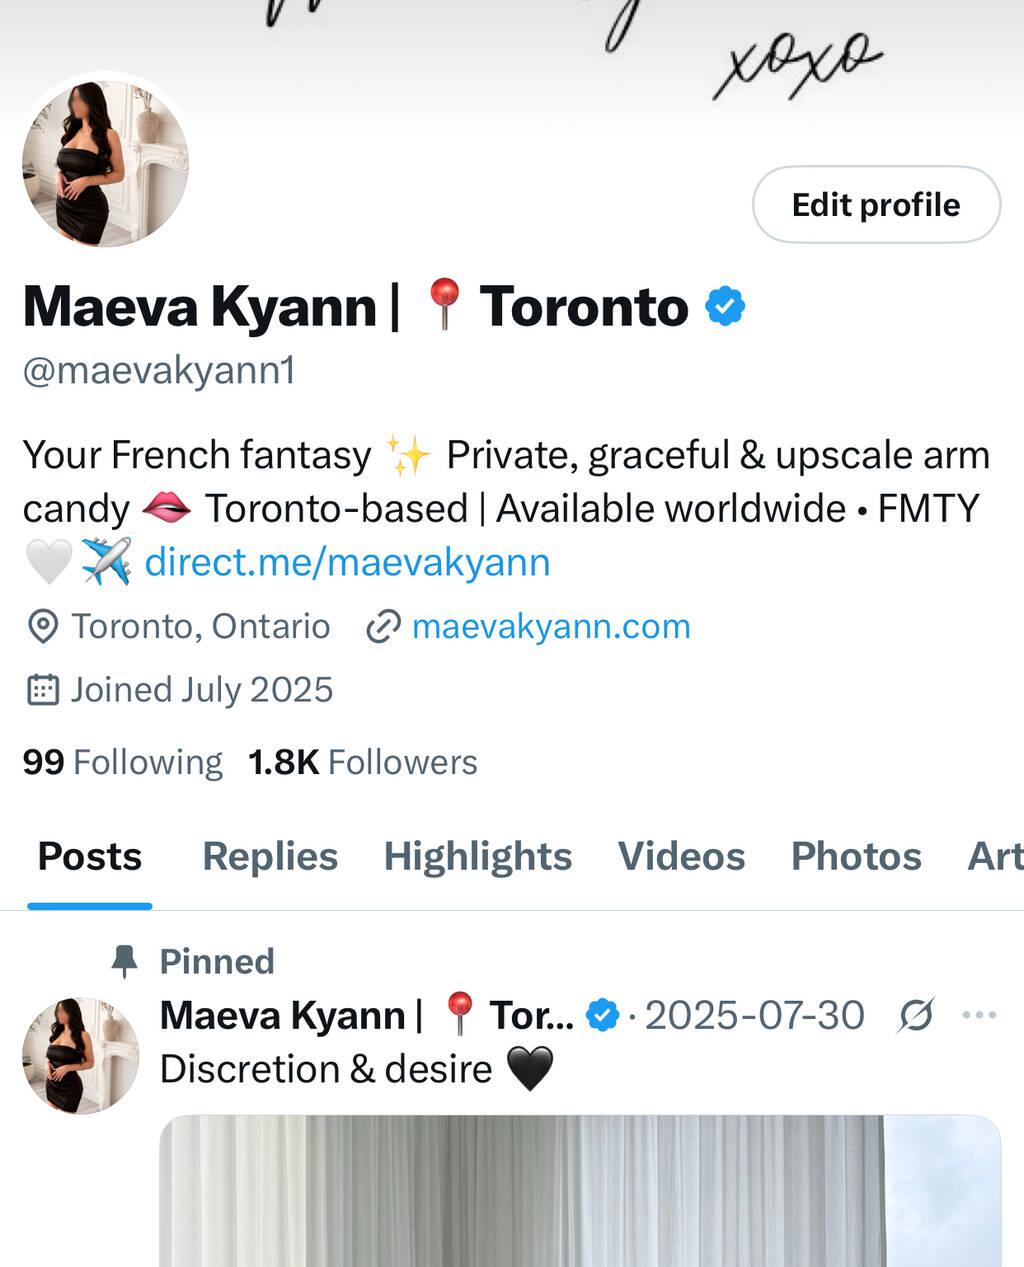Click the Edit profile button

876,205
